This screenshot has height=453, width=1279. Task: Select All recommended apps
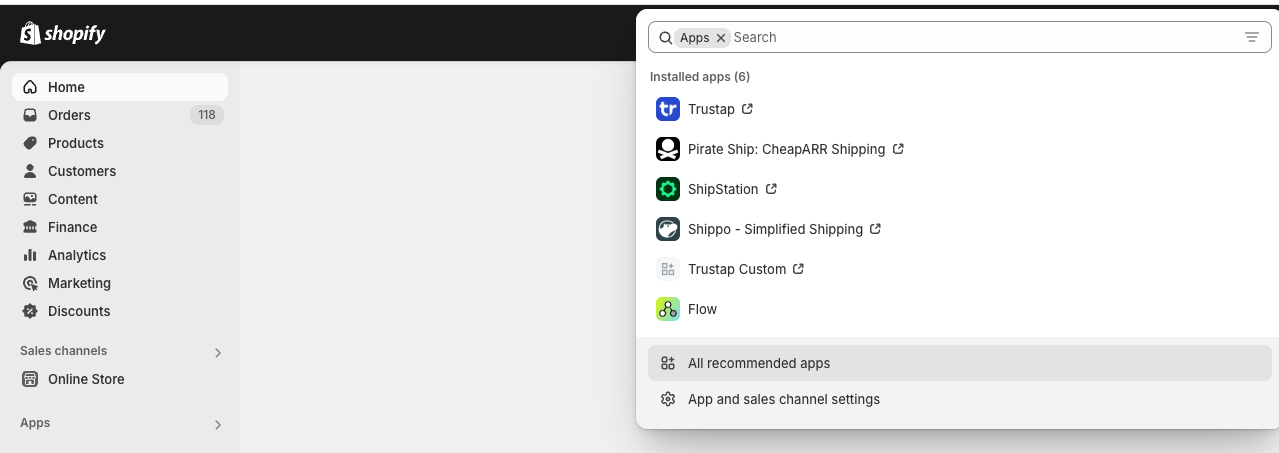pyautogui.click(x=759, y=363)
